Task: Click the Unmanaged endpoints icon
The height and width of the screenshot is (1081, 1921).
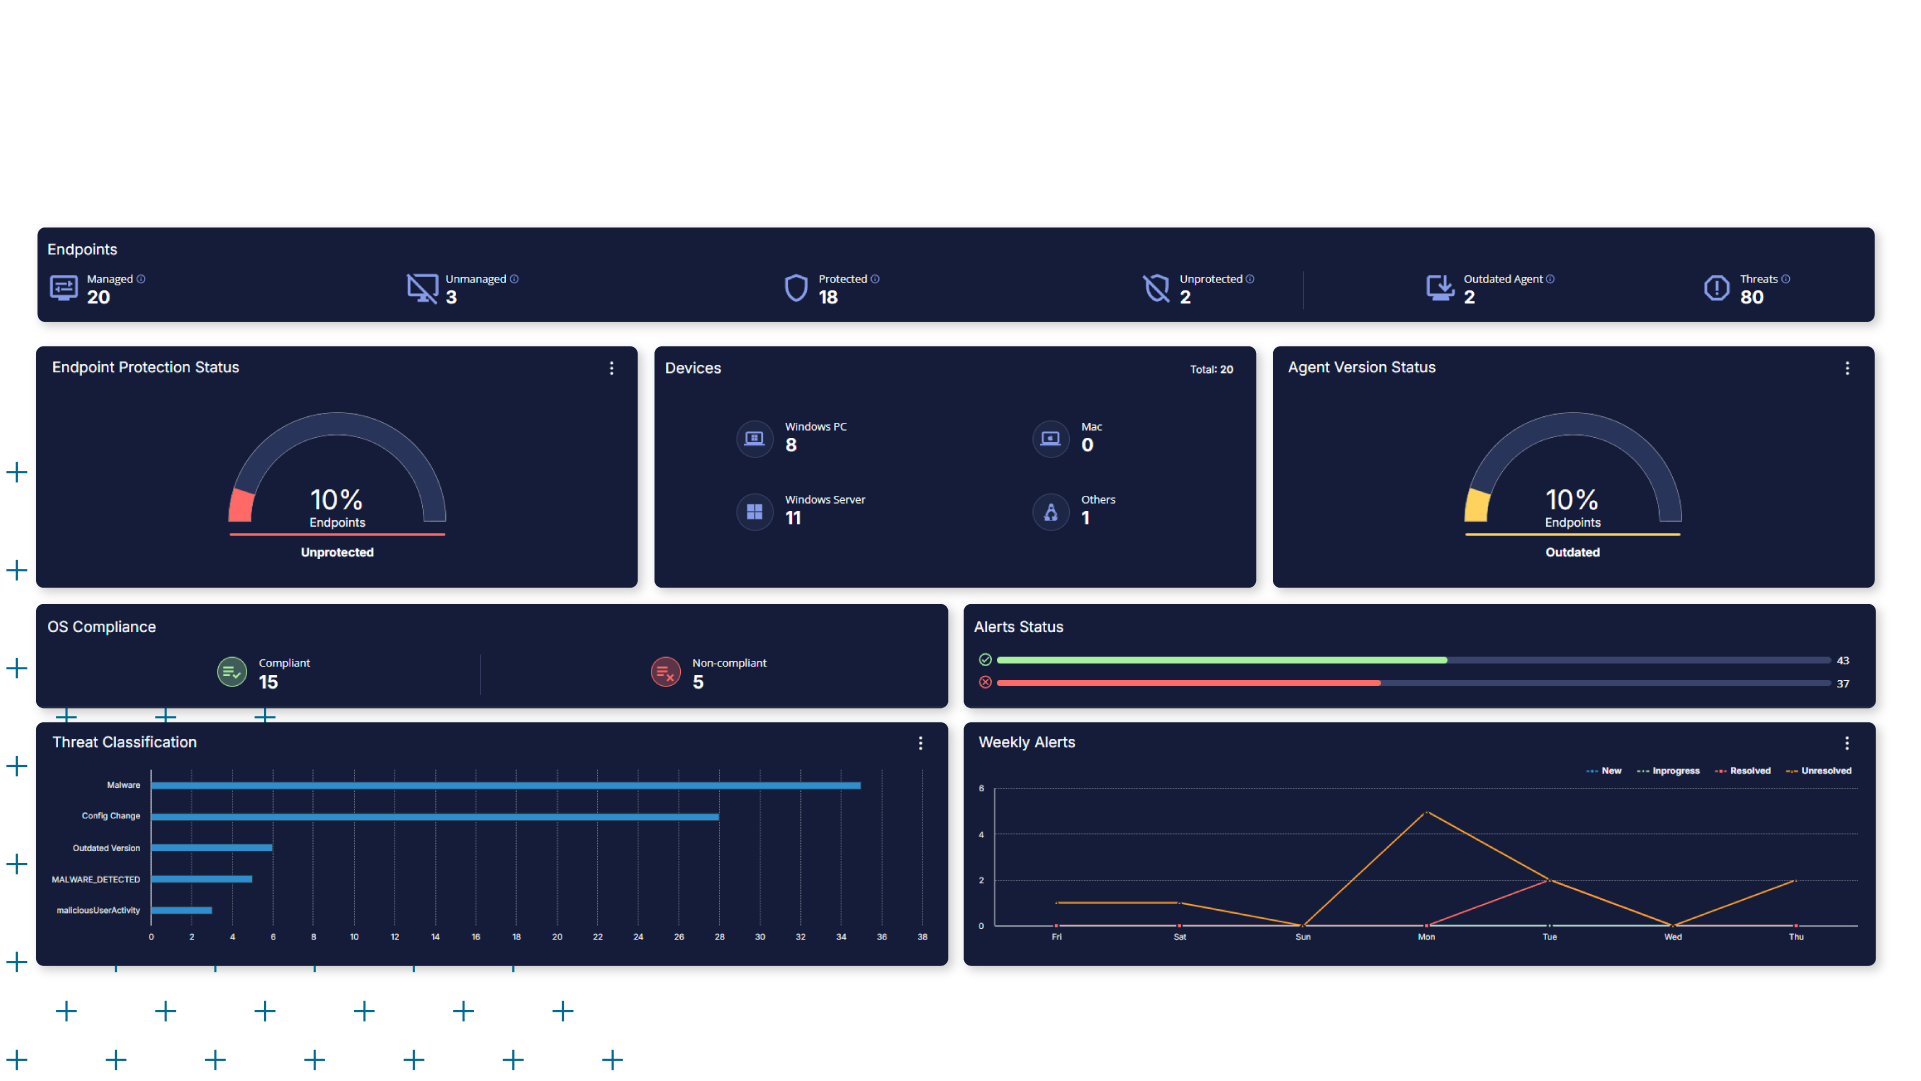Action: (x=422, y=288)
